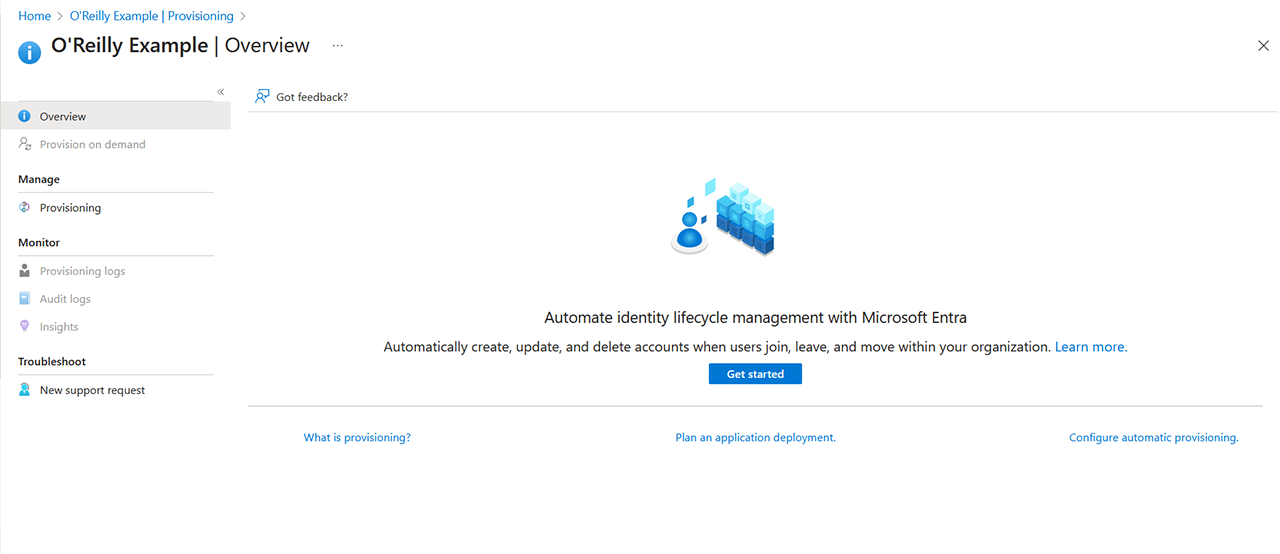Click the Overview info icon in sidebar
This screenshot has width=1280, height=554.
pyautogui.click(x=25, y=116)
